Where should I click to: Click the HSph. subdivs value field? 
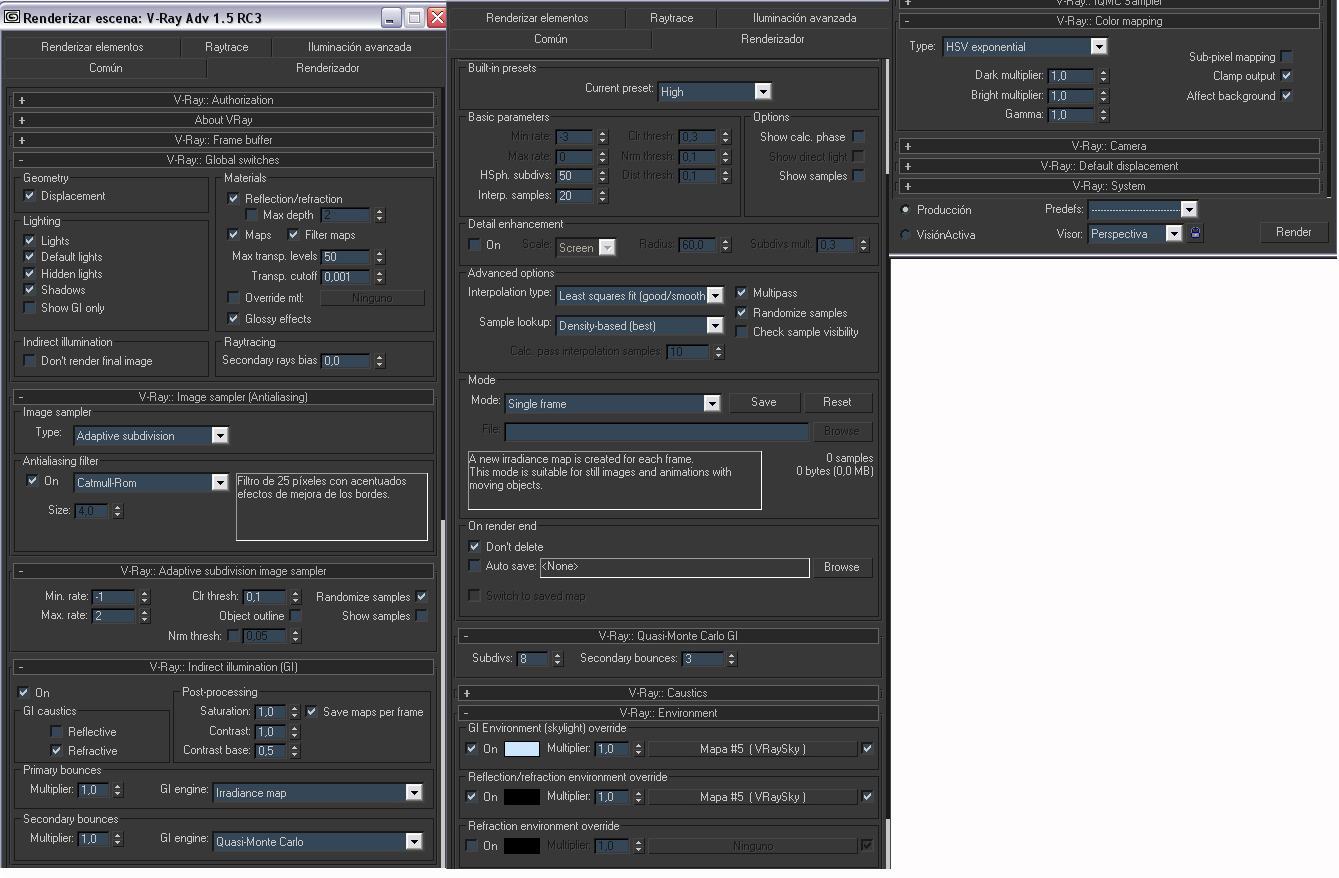(x=575, y=176)
